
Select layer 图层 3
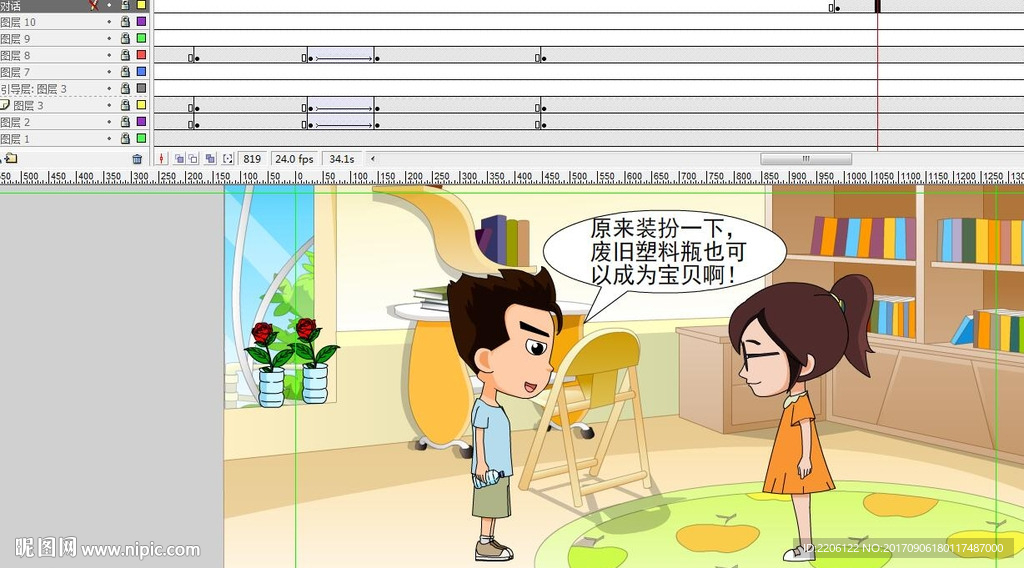pos(28,106)
